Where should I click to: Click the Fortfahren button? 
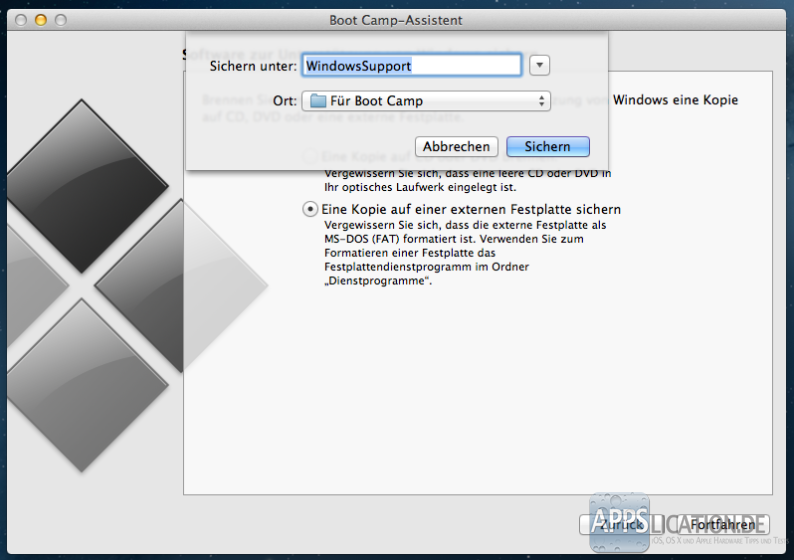[x=723, y=525]
